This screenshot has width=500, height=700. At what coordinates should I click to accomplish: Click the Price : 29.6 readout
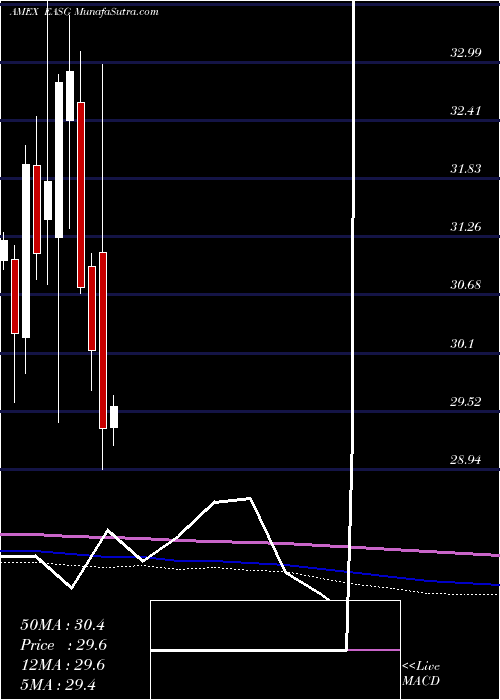point(63,645)
